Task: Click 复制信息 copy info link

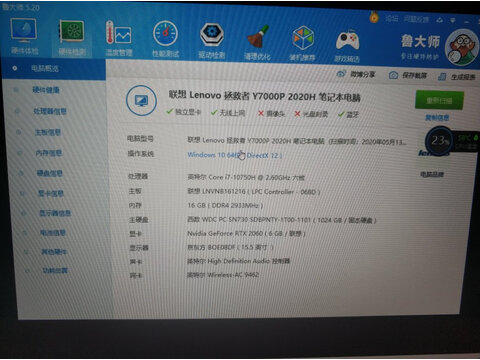Action: pos(437,118)
